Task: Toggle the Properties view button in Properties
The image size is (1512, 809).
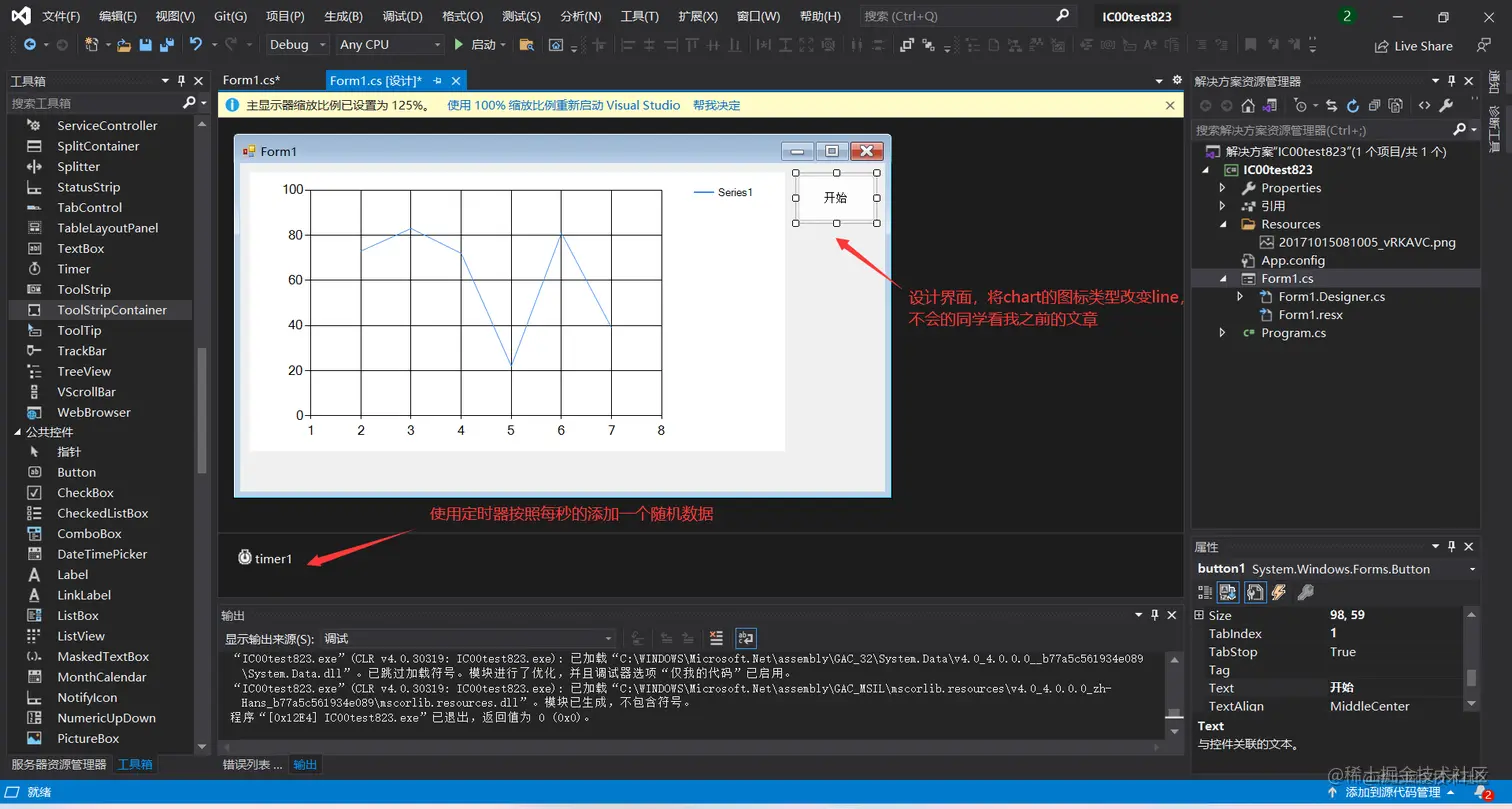Action: coord(1256,592)
